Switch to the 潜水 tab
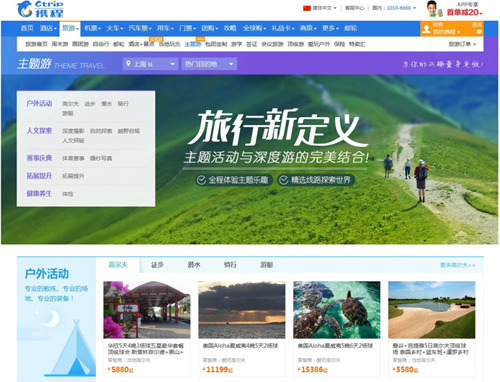 pos(194,265)
